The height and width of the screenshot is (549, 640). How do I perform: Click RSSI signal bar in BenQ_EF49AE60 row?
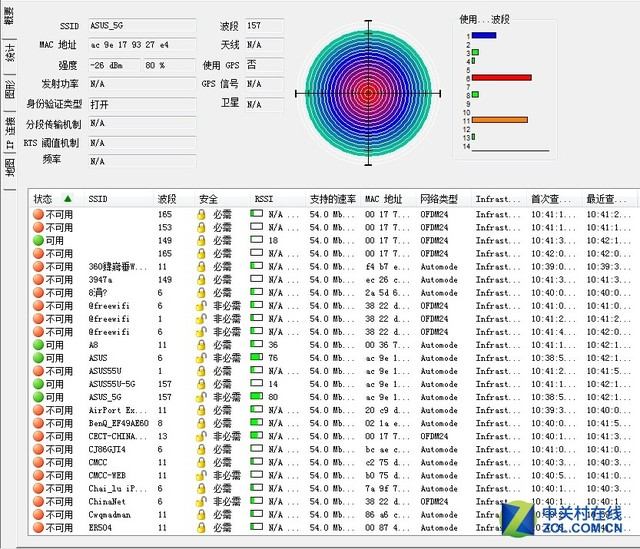(x=256, y=422)
